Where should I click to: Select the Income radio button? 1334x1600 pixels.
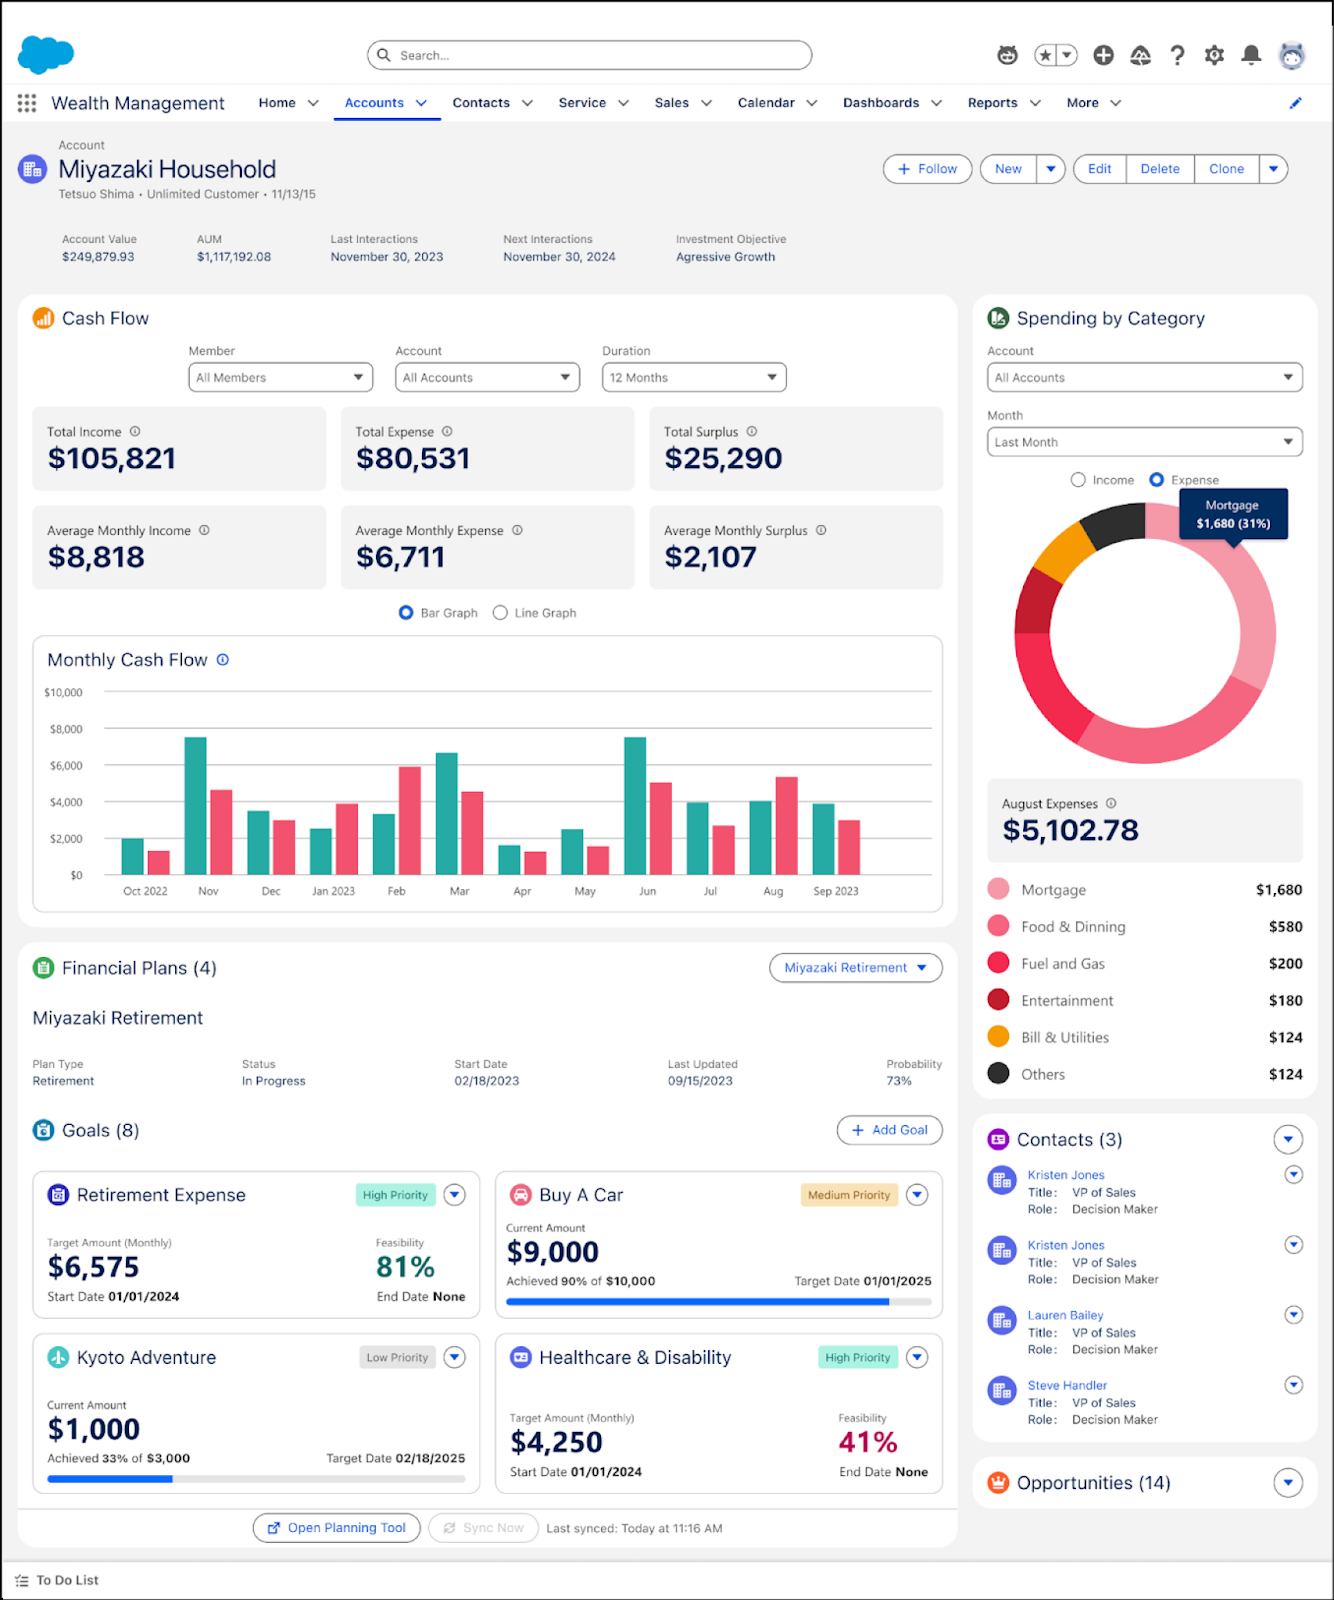coord(1078,480)
